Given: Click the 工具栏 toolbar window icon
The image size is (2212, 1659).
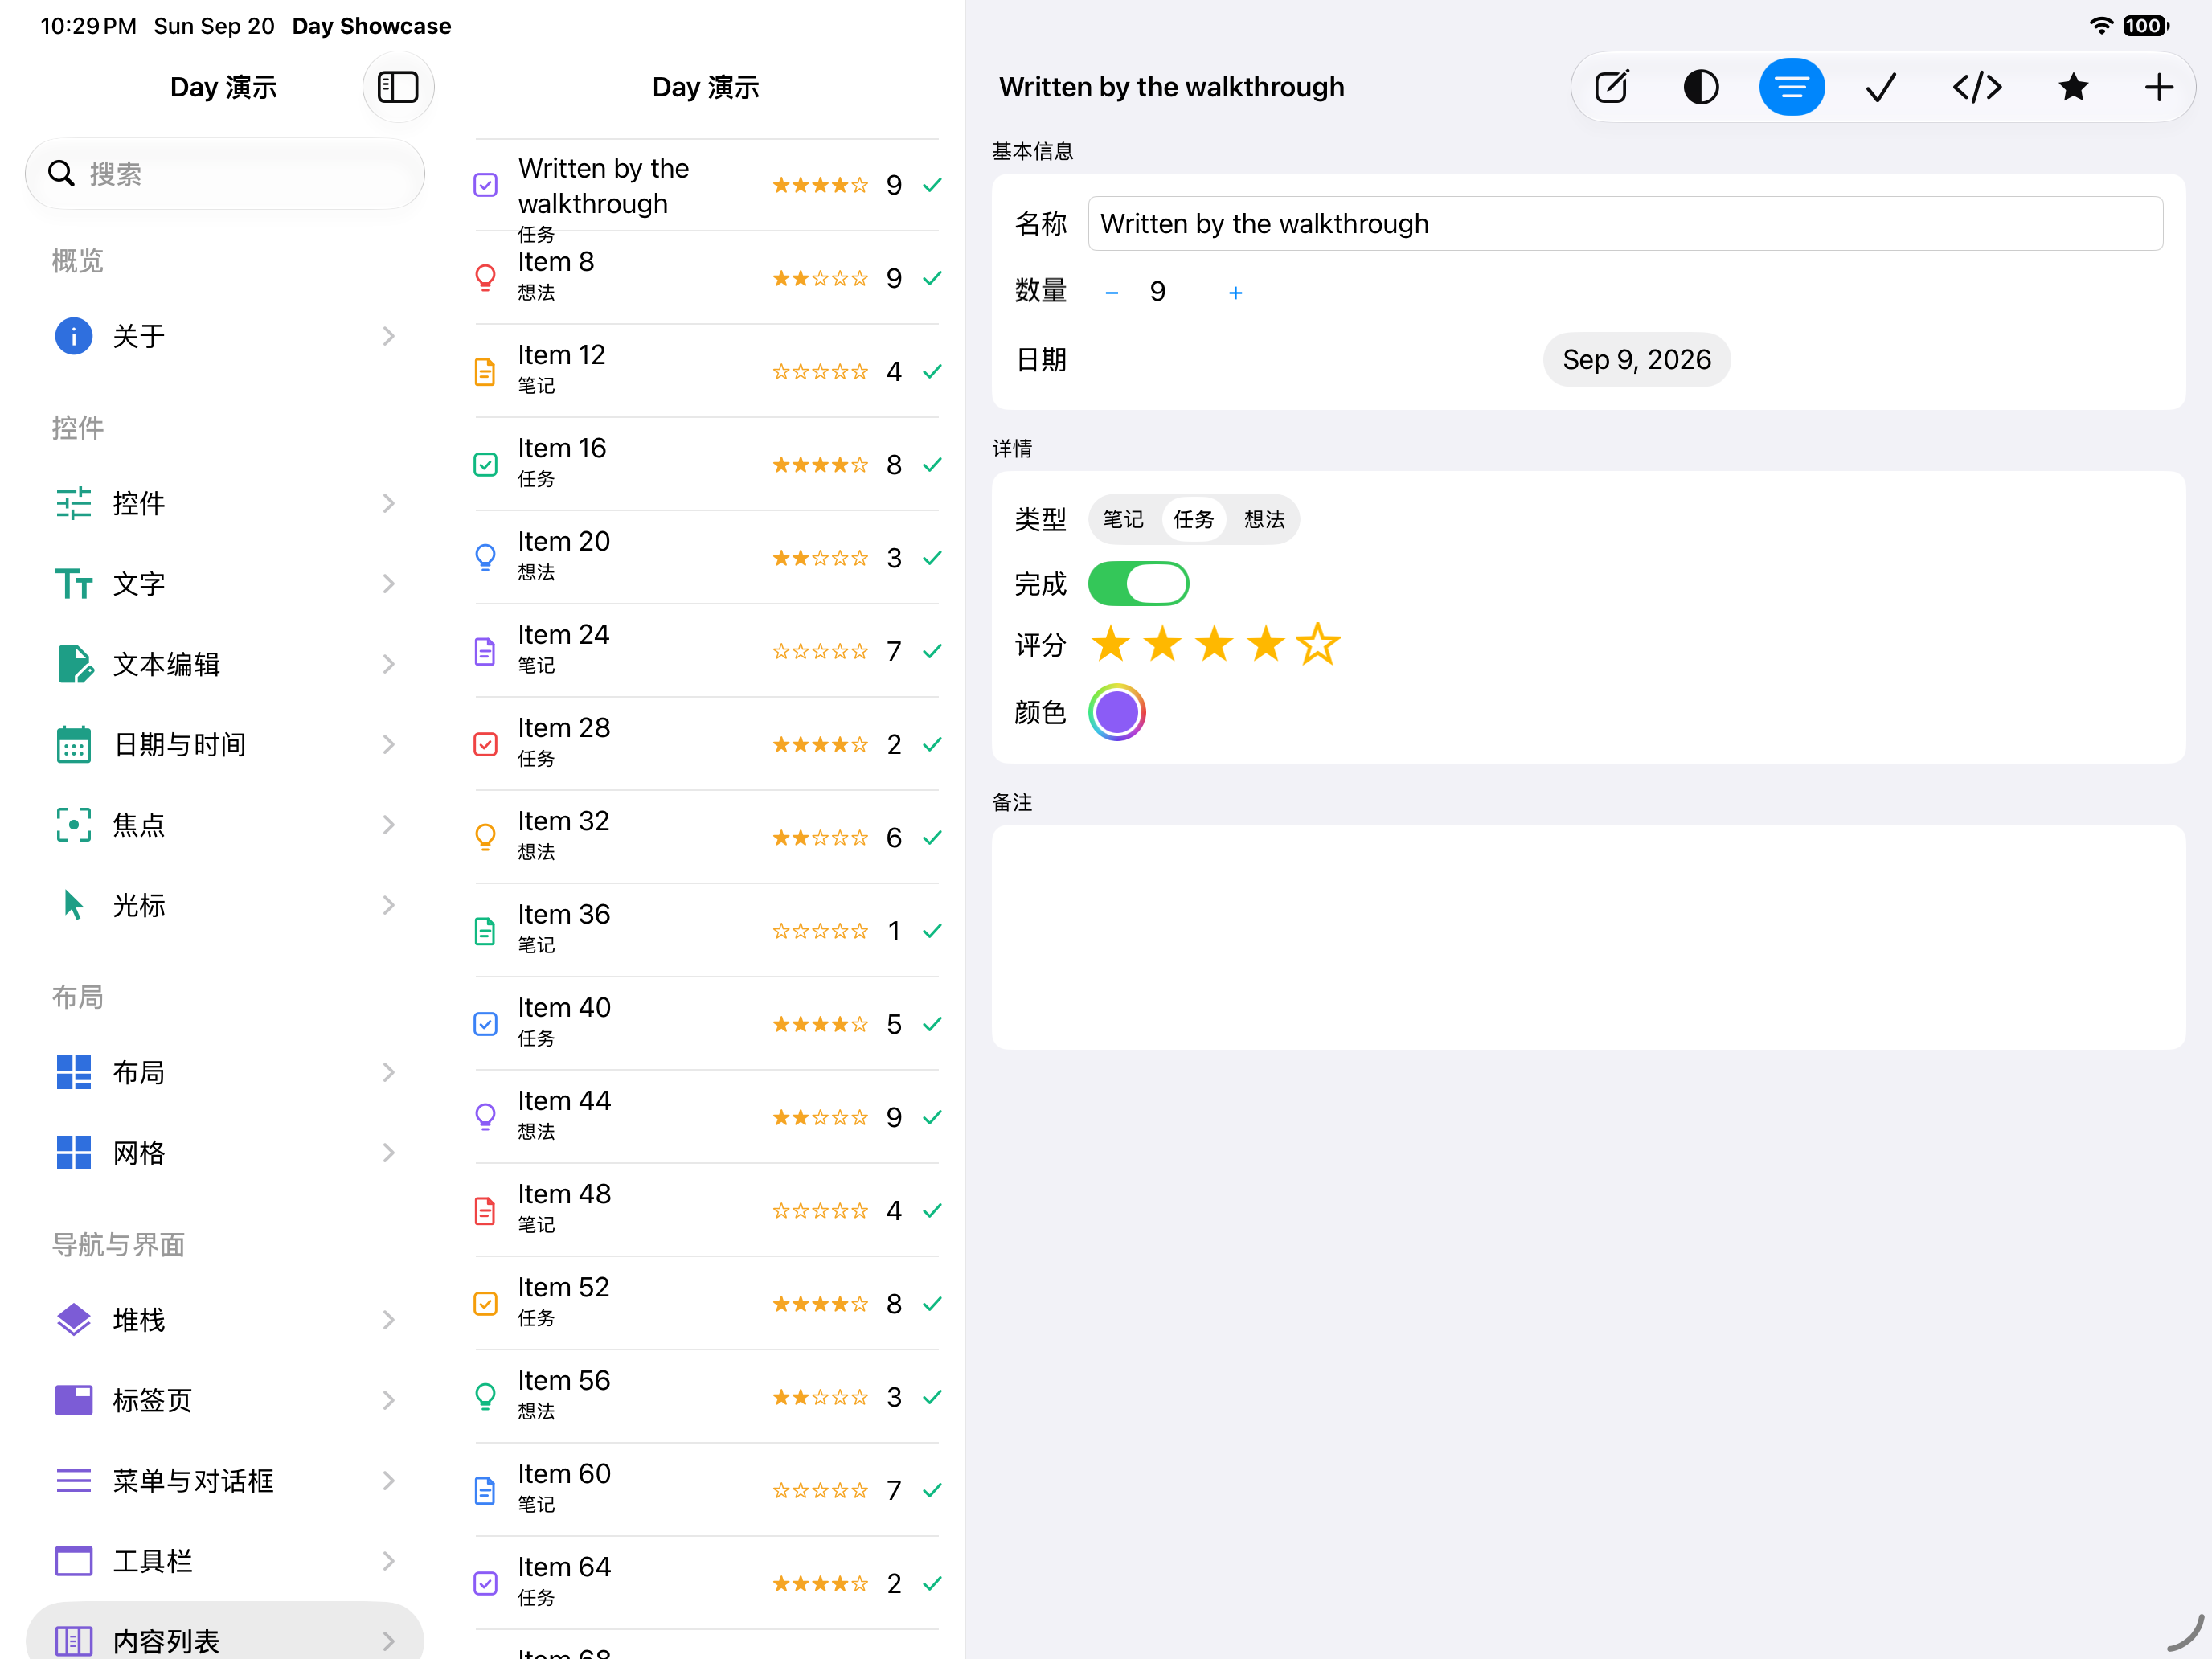Looking at the screenshot, I should 73,1560.
